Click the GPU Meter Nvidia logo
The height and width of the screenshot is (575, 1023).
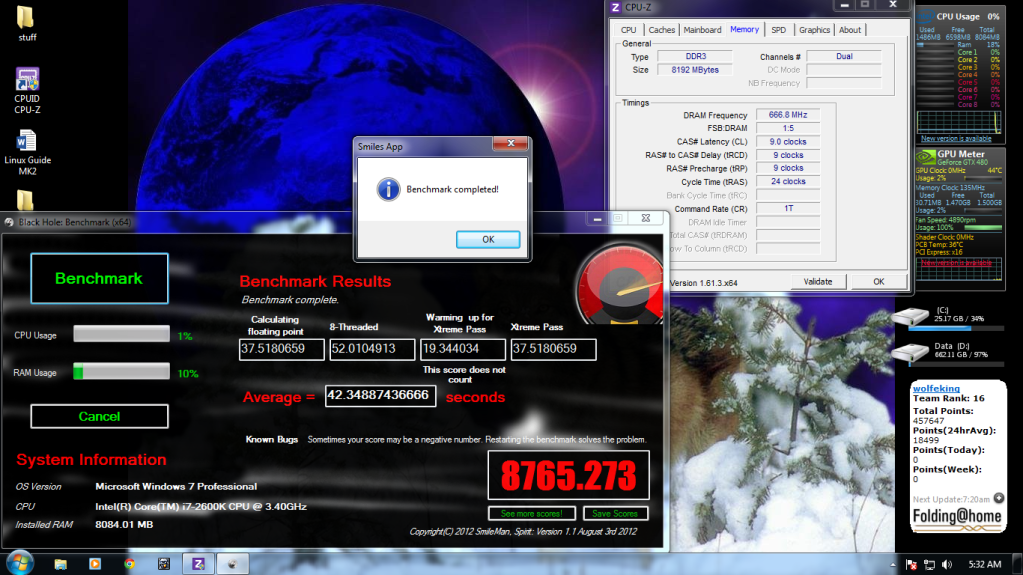pyautogui.click(x=925, y=157)
